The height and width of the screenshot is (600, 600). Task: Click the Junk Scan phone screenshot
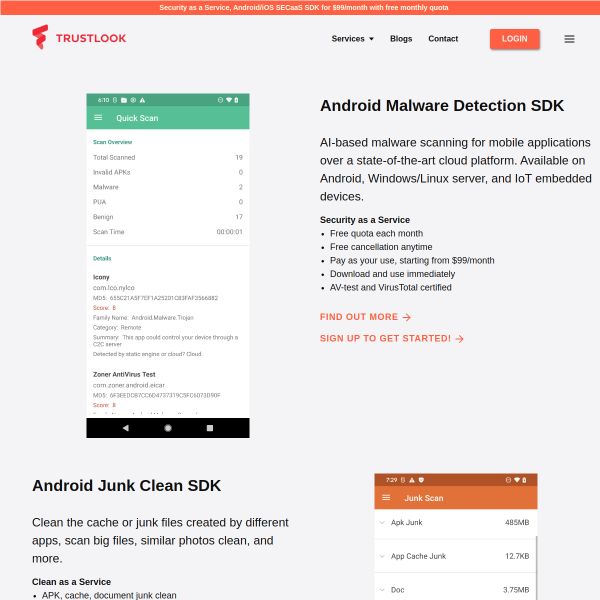tap(455, 536)
